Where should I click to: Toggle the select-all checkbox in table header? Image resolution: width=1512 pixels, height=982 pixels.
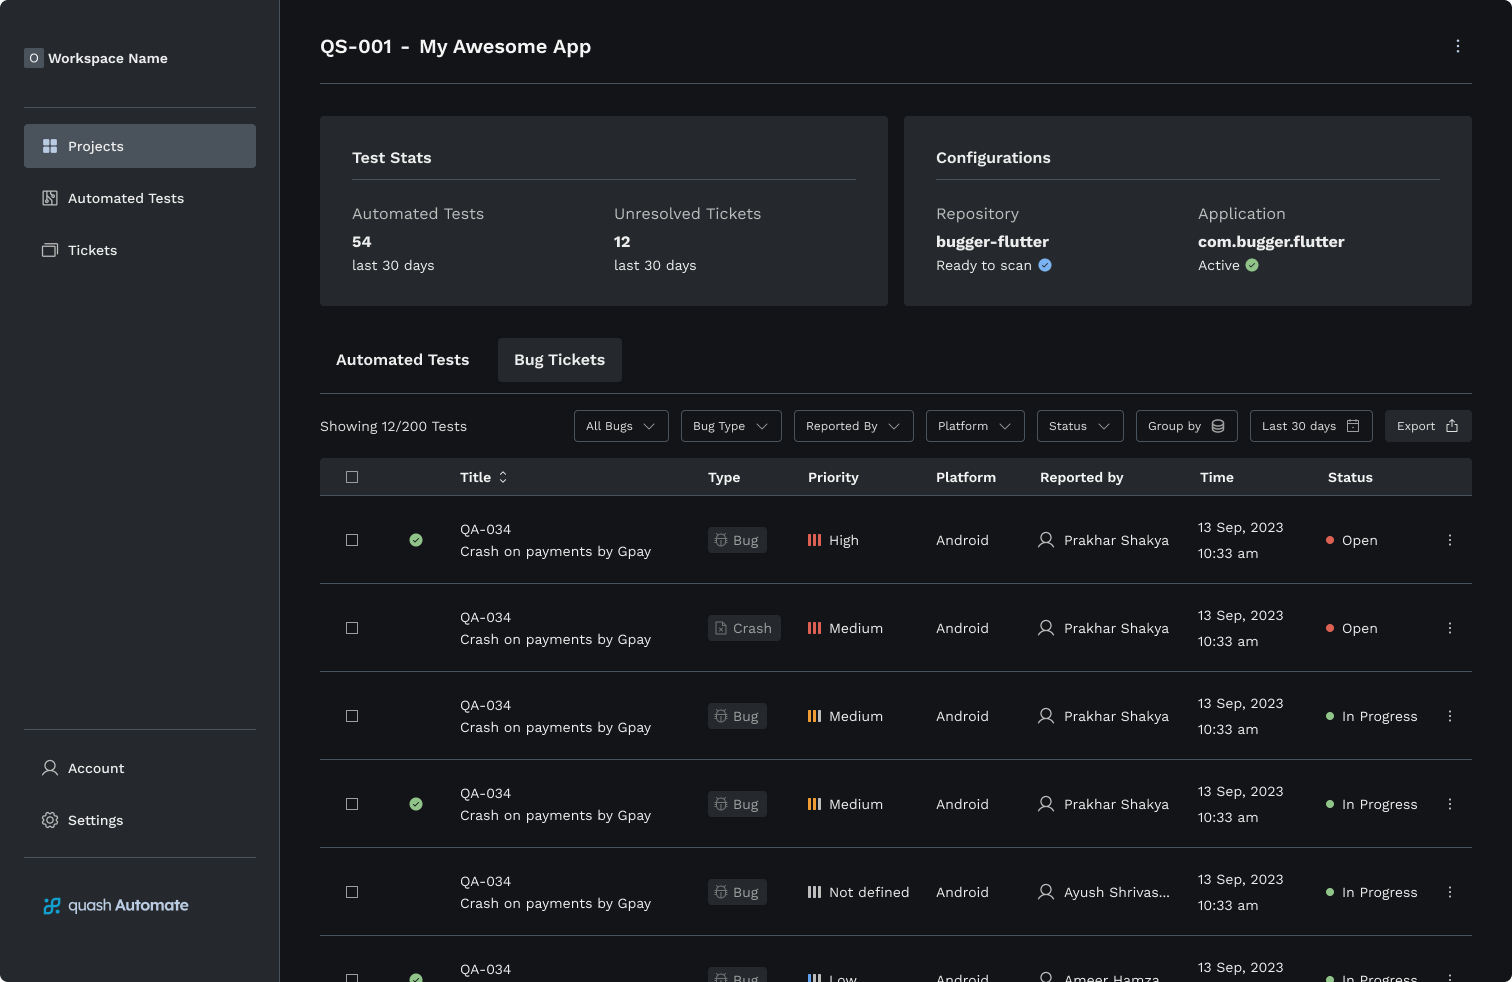[352, 477]
